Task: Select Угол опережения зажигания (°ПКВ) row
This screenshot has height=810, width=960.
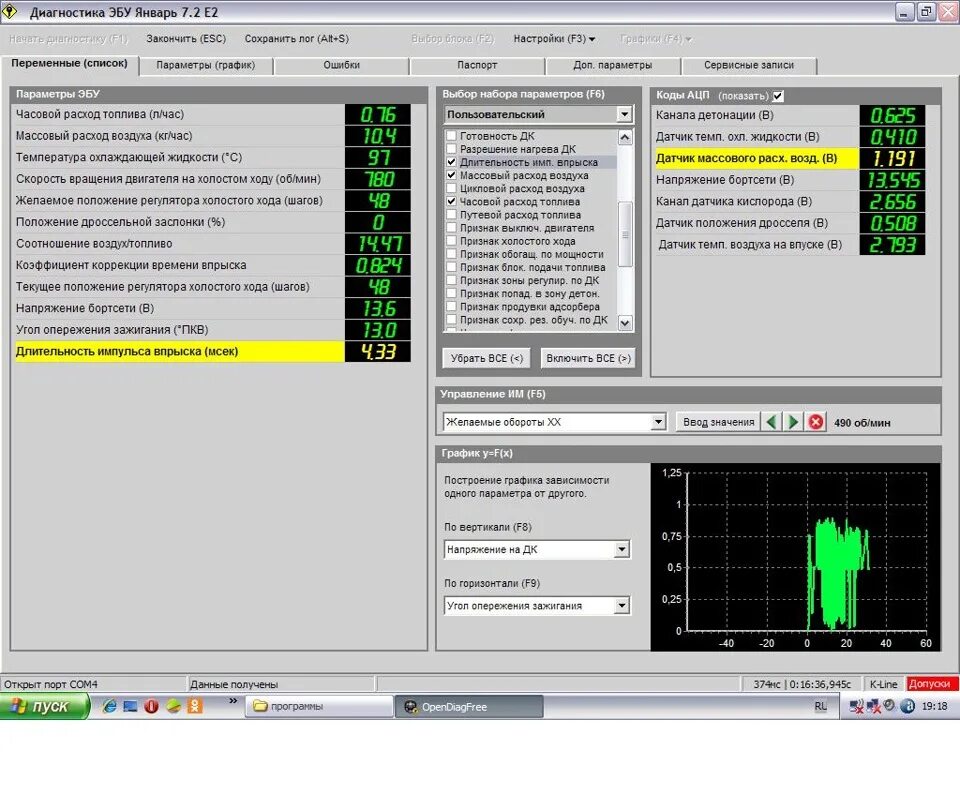Action: pos(212,330)
